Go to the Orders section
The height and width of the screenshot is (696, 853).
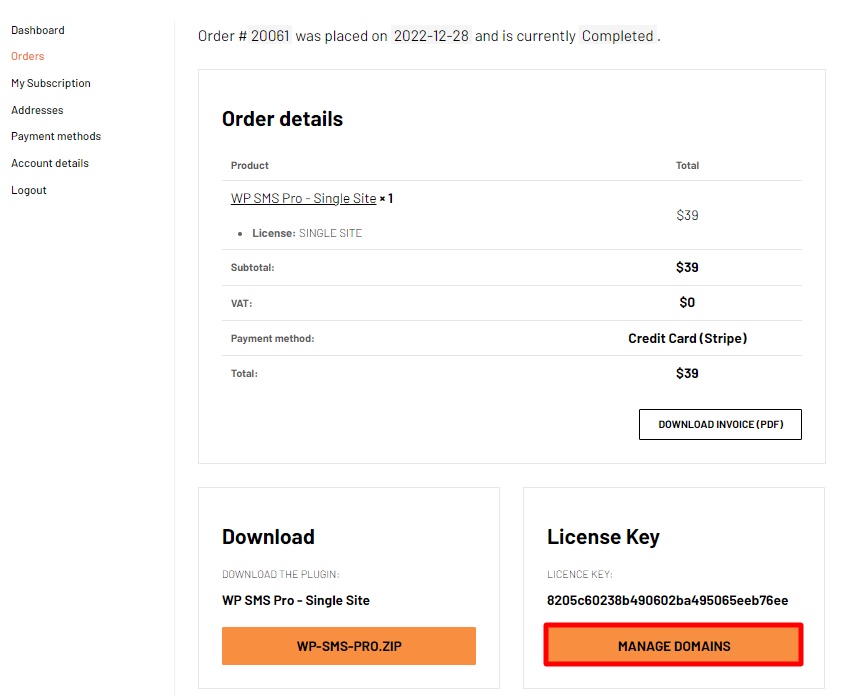click(x=27, y=56)
